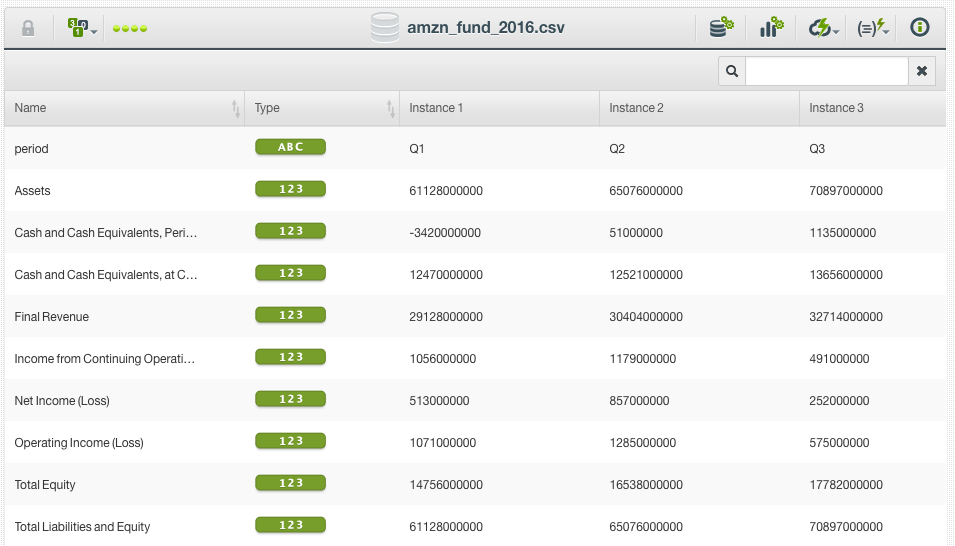Select the Net Income (Loss) field name

(62, 401)
